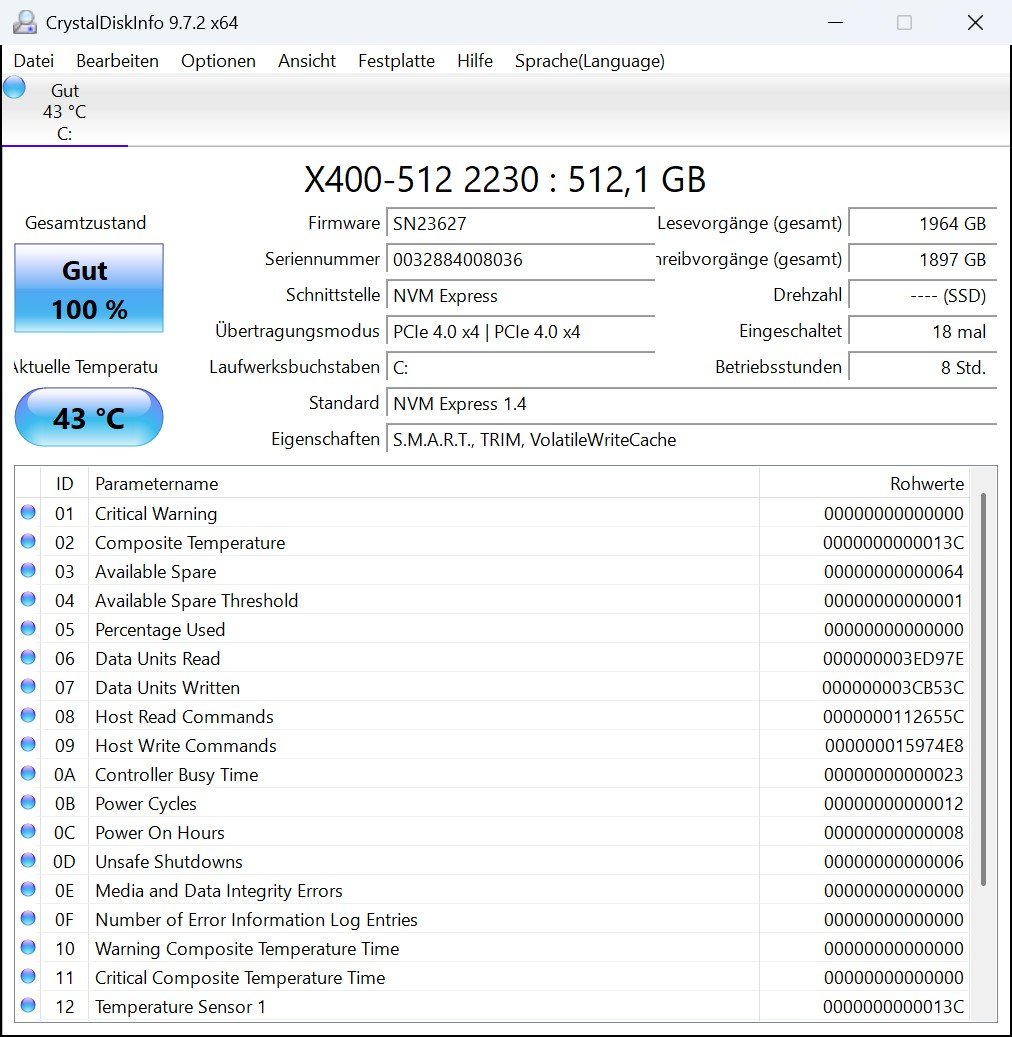Viewport: 1012px width, 1037px height.
Task: Click the CrystalDiskInfo app icon in title bar
Action: (25, 22)
